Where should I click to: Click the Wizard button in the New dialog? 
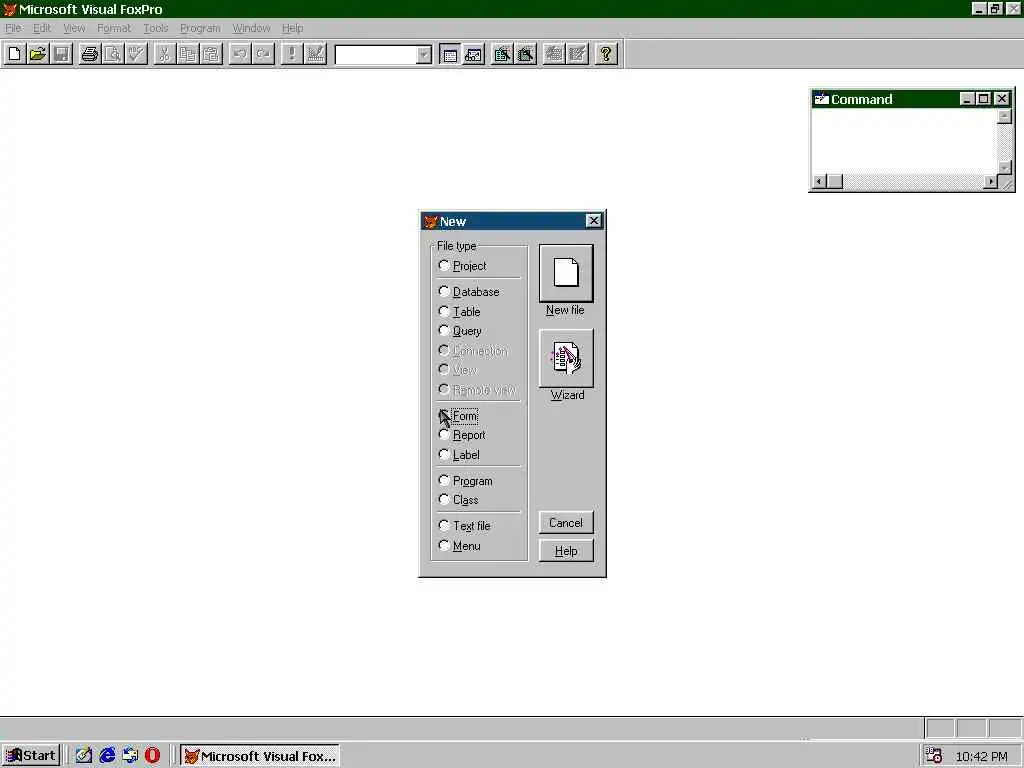[x=566, y=359]
